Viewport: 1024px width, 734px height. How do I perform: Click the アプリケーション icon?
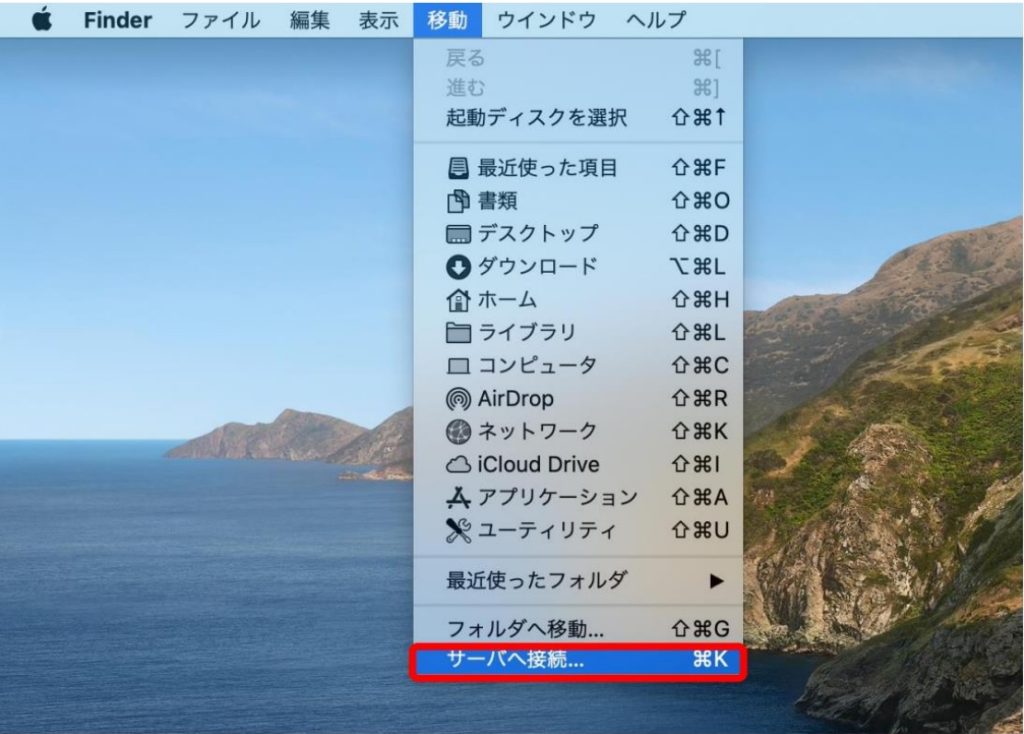click(x=458, y=498)
